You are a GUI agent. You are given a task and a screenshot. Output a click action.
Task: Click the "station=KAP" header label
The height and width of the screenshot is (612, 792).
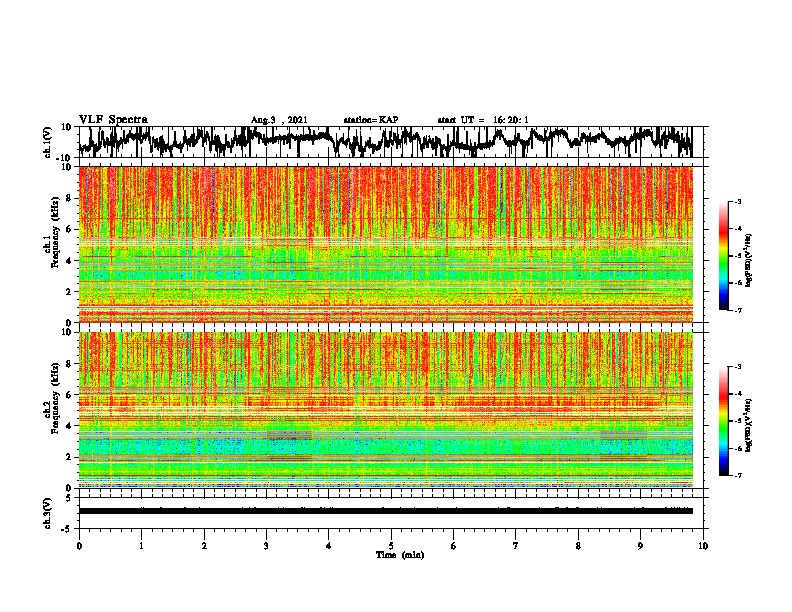point(370,120)
